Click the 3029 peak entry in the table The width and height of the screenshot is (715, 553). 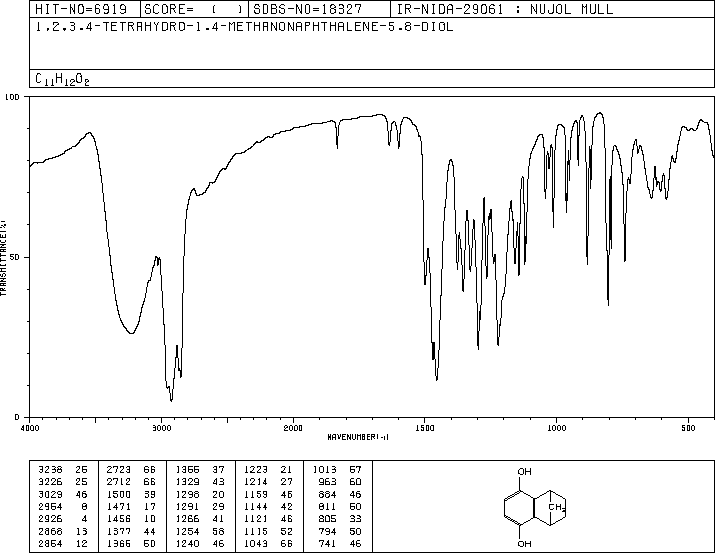[x=63, y=494]
